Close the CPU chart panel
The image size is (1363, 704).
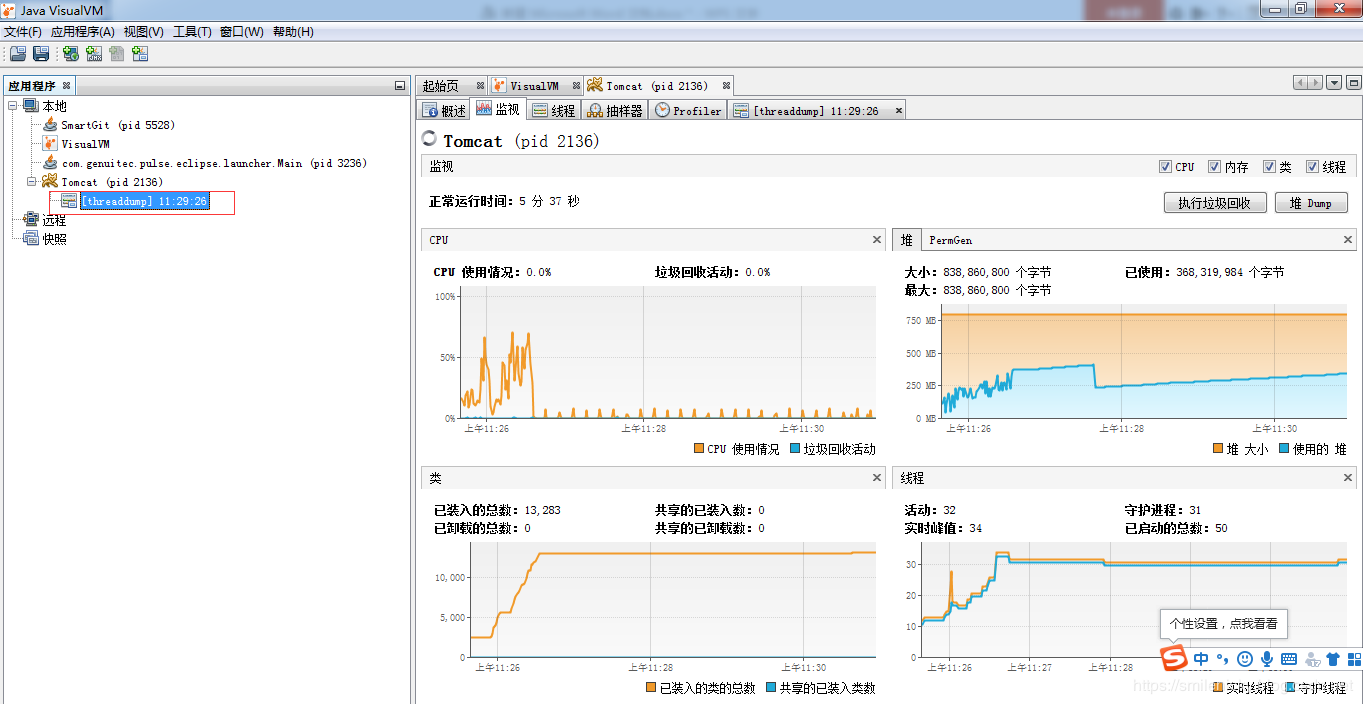877,240
